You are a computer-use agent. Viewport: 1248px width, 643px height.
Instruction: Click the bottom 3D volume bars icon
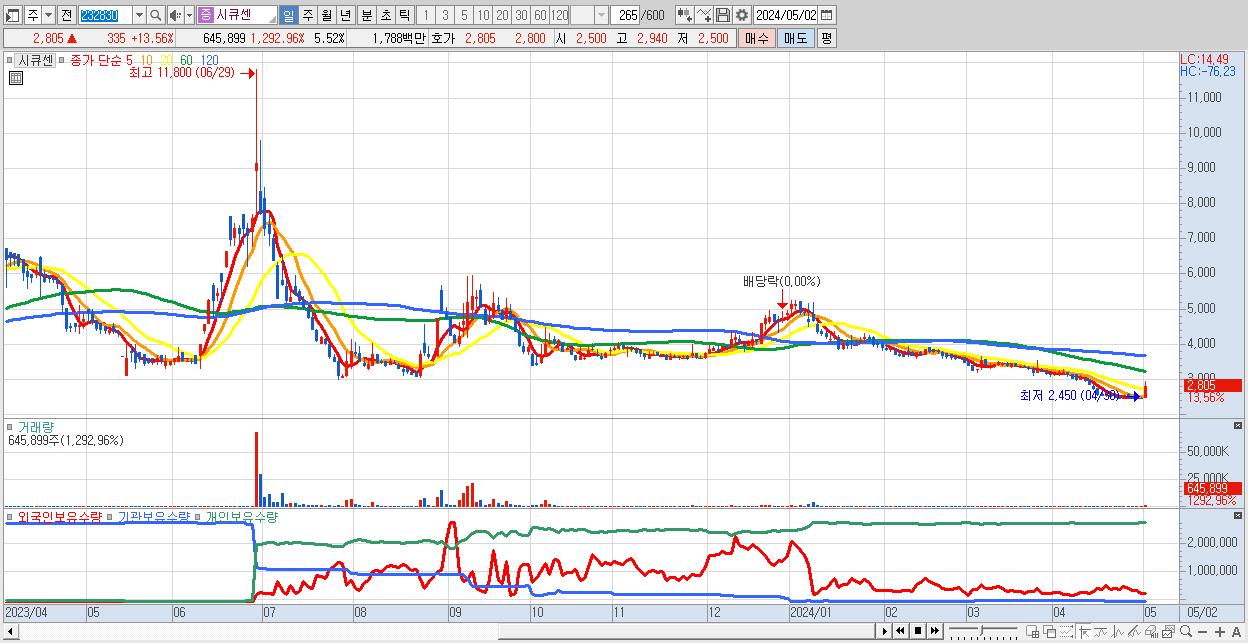pos(1151,631)
